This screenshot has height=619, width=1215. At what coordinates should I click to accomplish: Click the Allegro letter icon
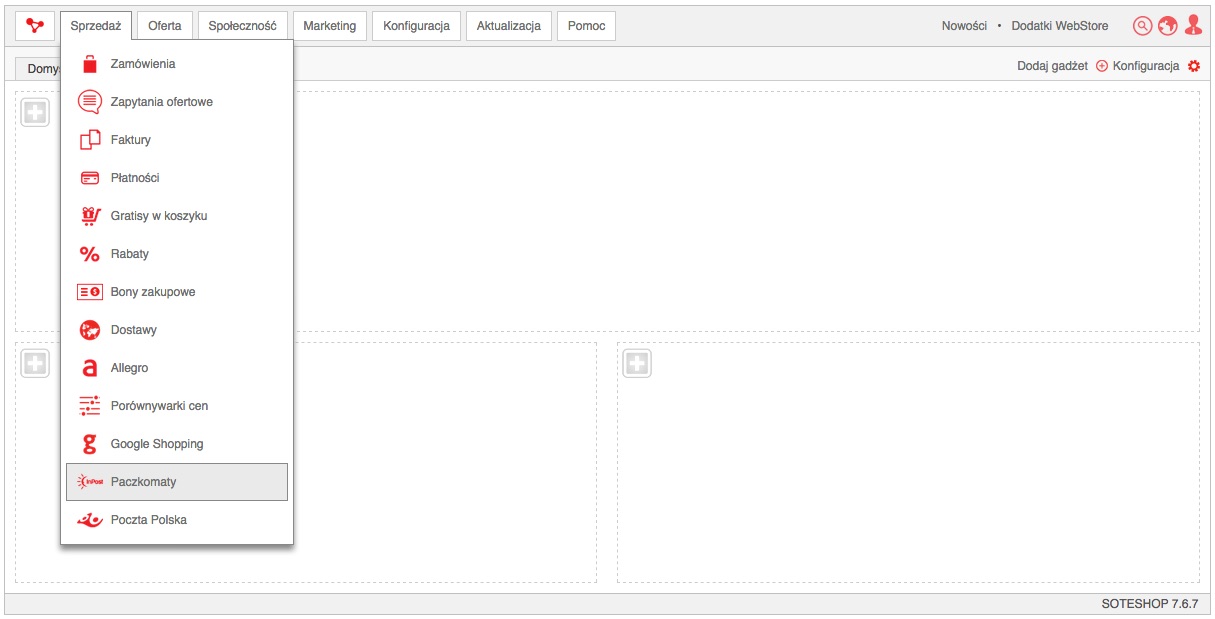point(90,368)
